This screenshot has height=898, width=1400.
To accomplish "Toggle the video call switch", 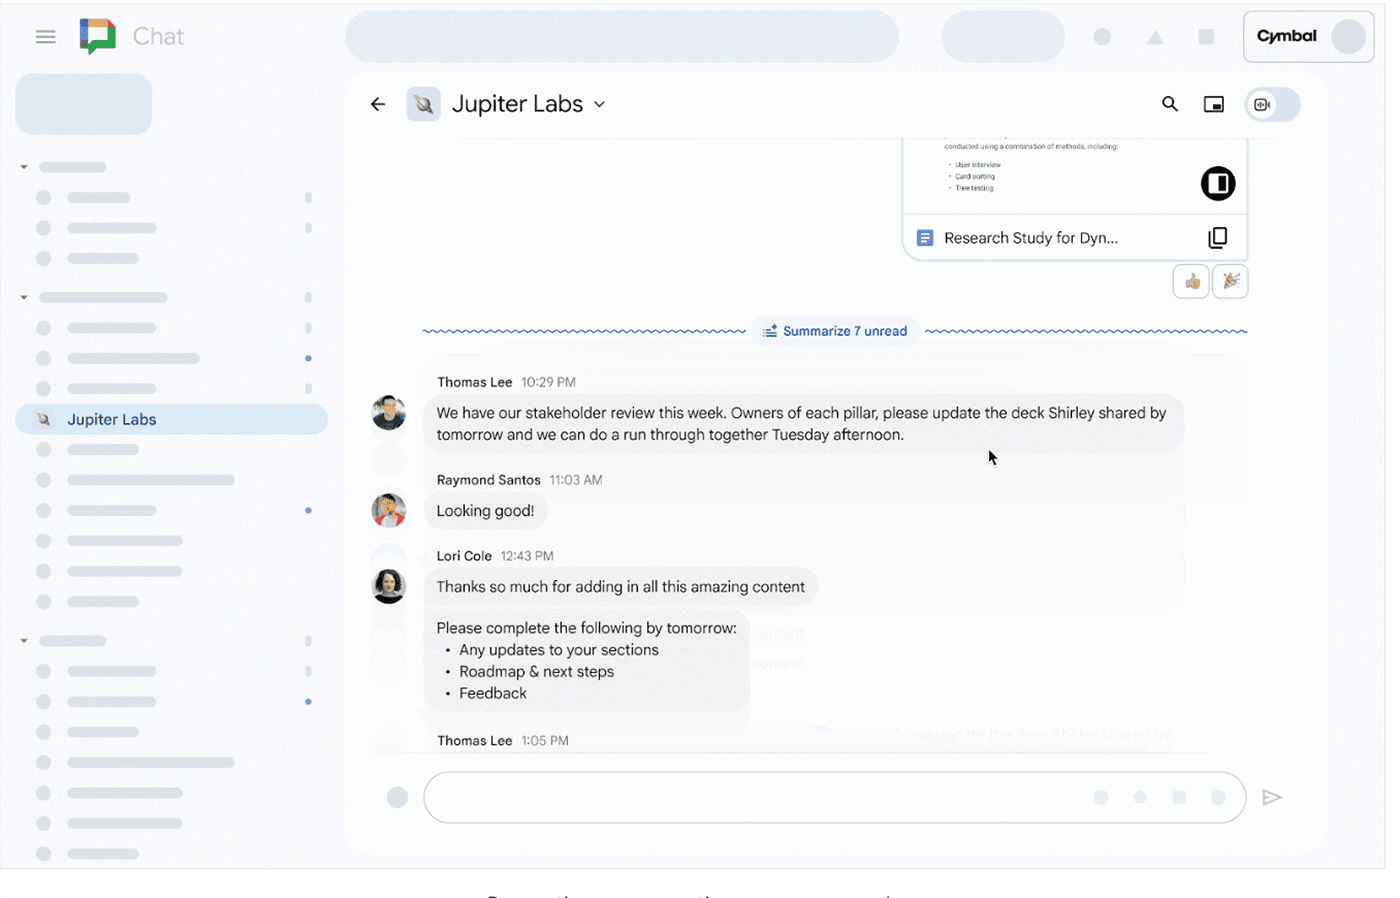I will (x=1271, y=105).
